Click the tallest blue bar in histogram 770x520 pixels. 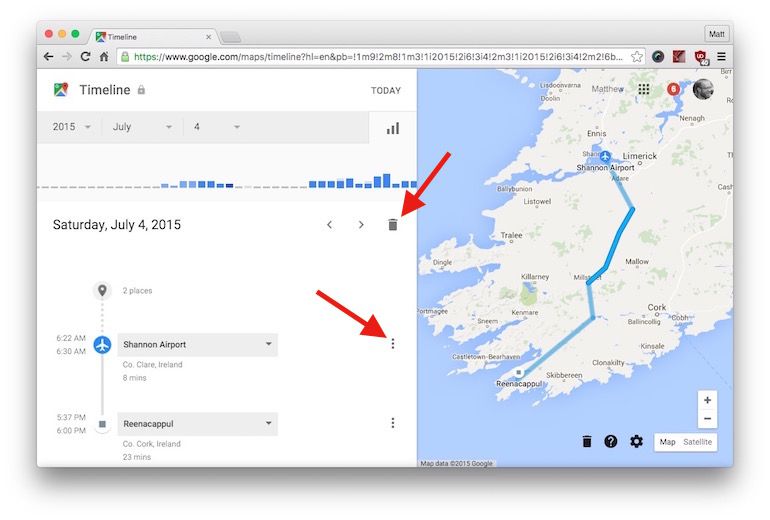click(x=386, y=180)
